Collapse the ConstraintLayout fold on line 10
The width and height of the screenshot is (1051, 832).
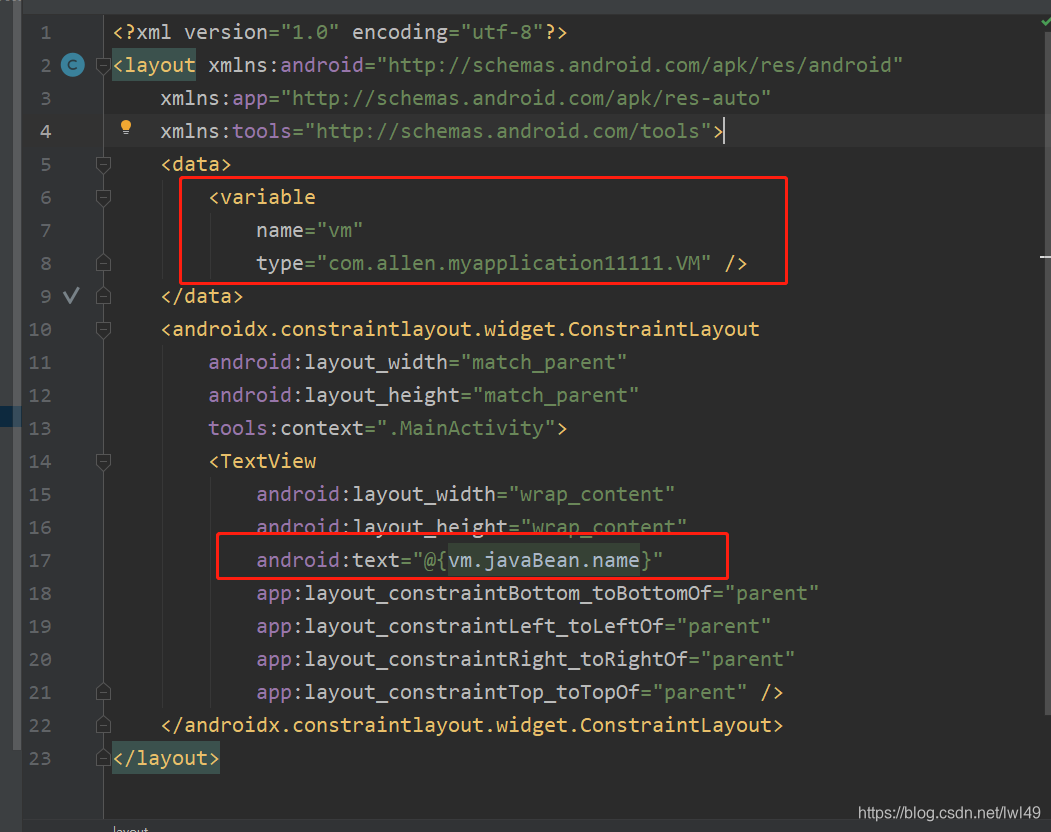point(103,329)
